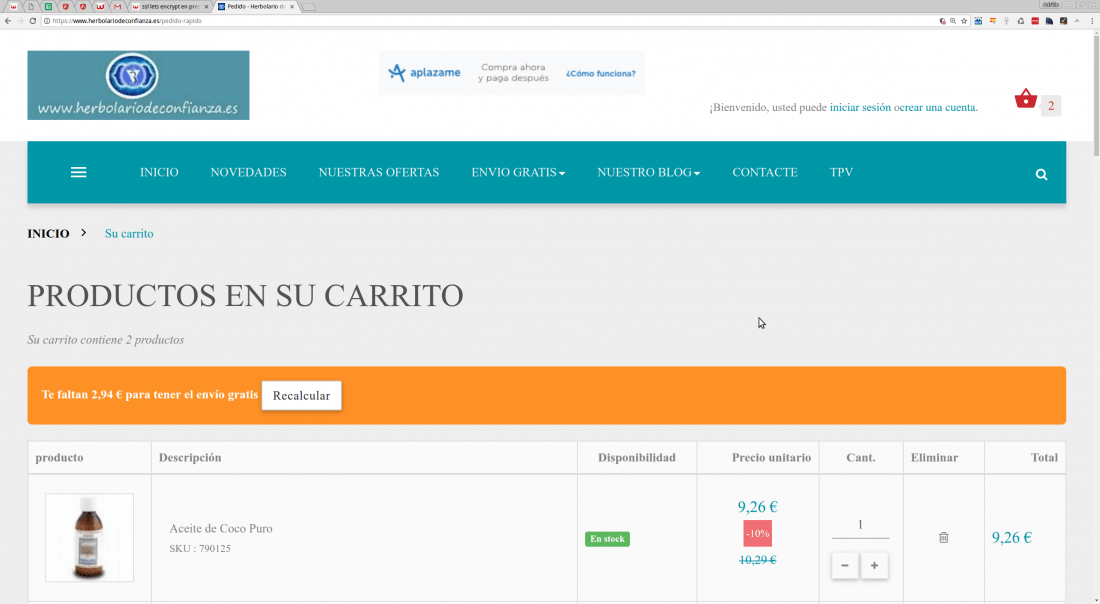
Task: Open the hamburger menu in navigation bar
Action: 79,173
